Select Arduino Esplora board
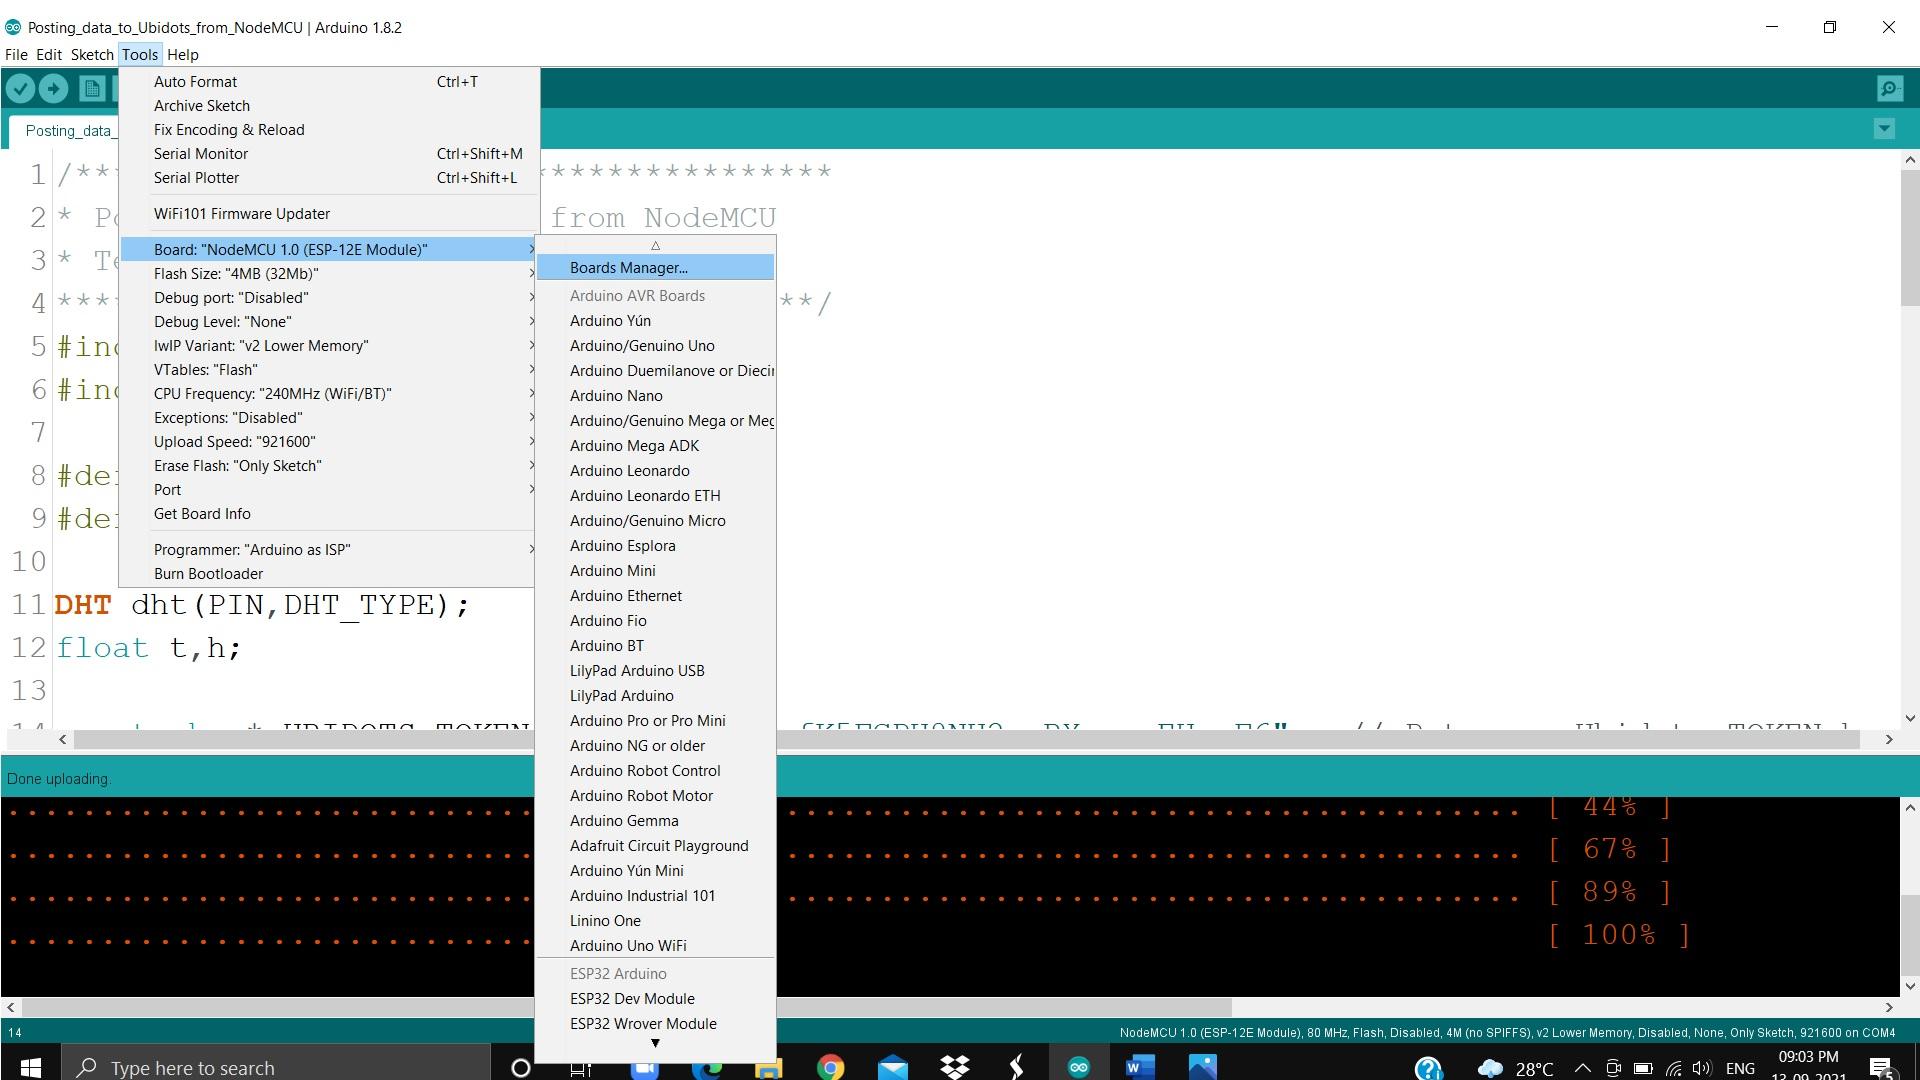Viewport: 1920px width, 1080px height. tap(655, 546)
